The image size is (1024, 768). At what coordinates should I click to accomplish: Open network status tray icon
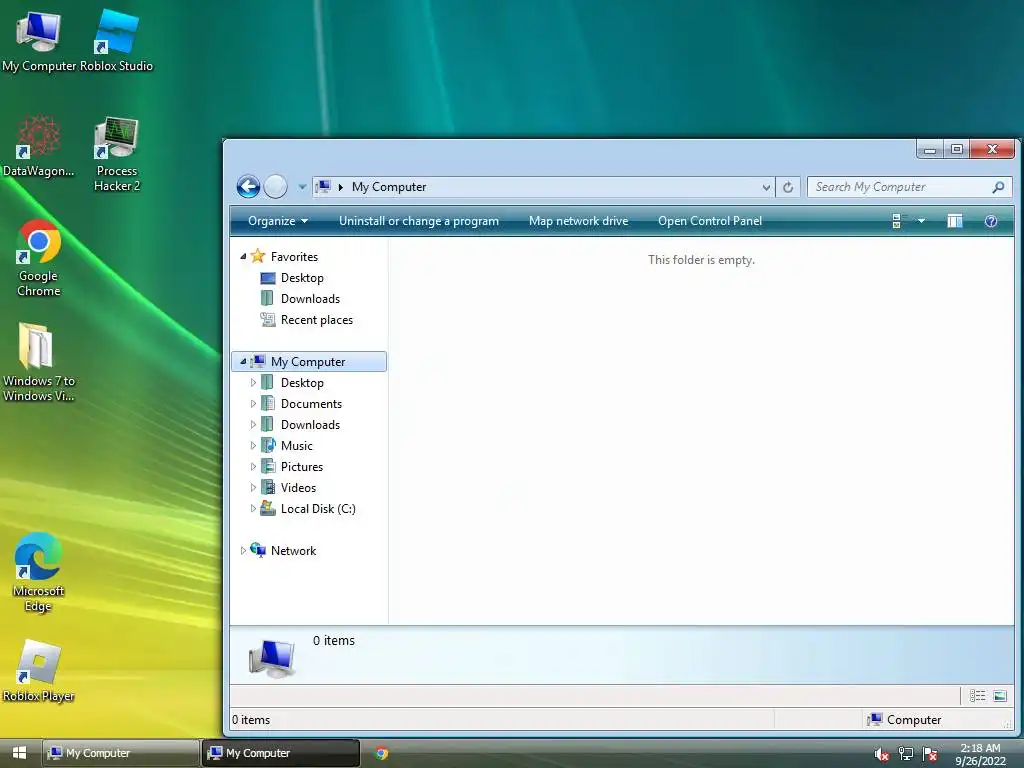coord(906,754)
